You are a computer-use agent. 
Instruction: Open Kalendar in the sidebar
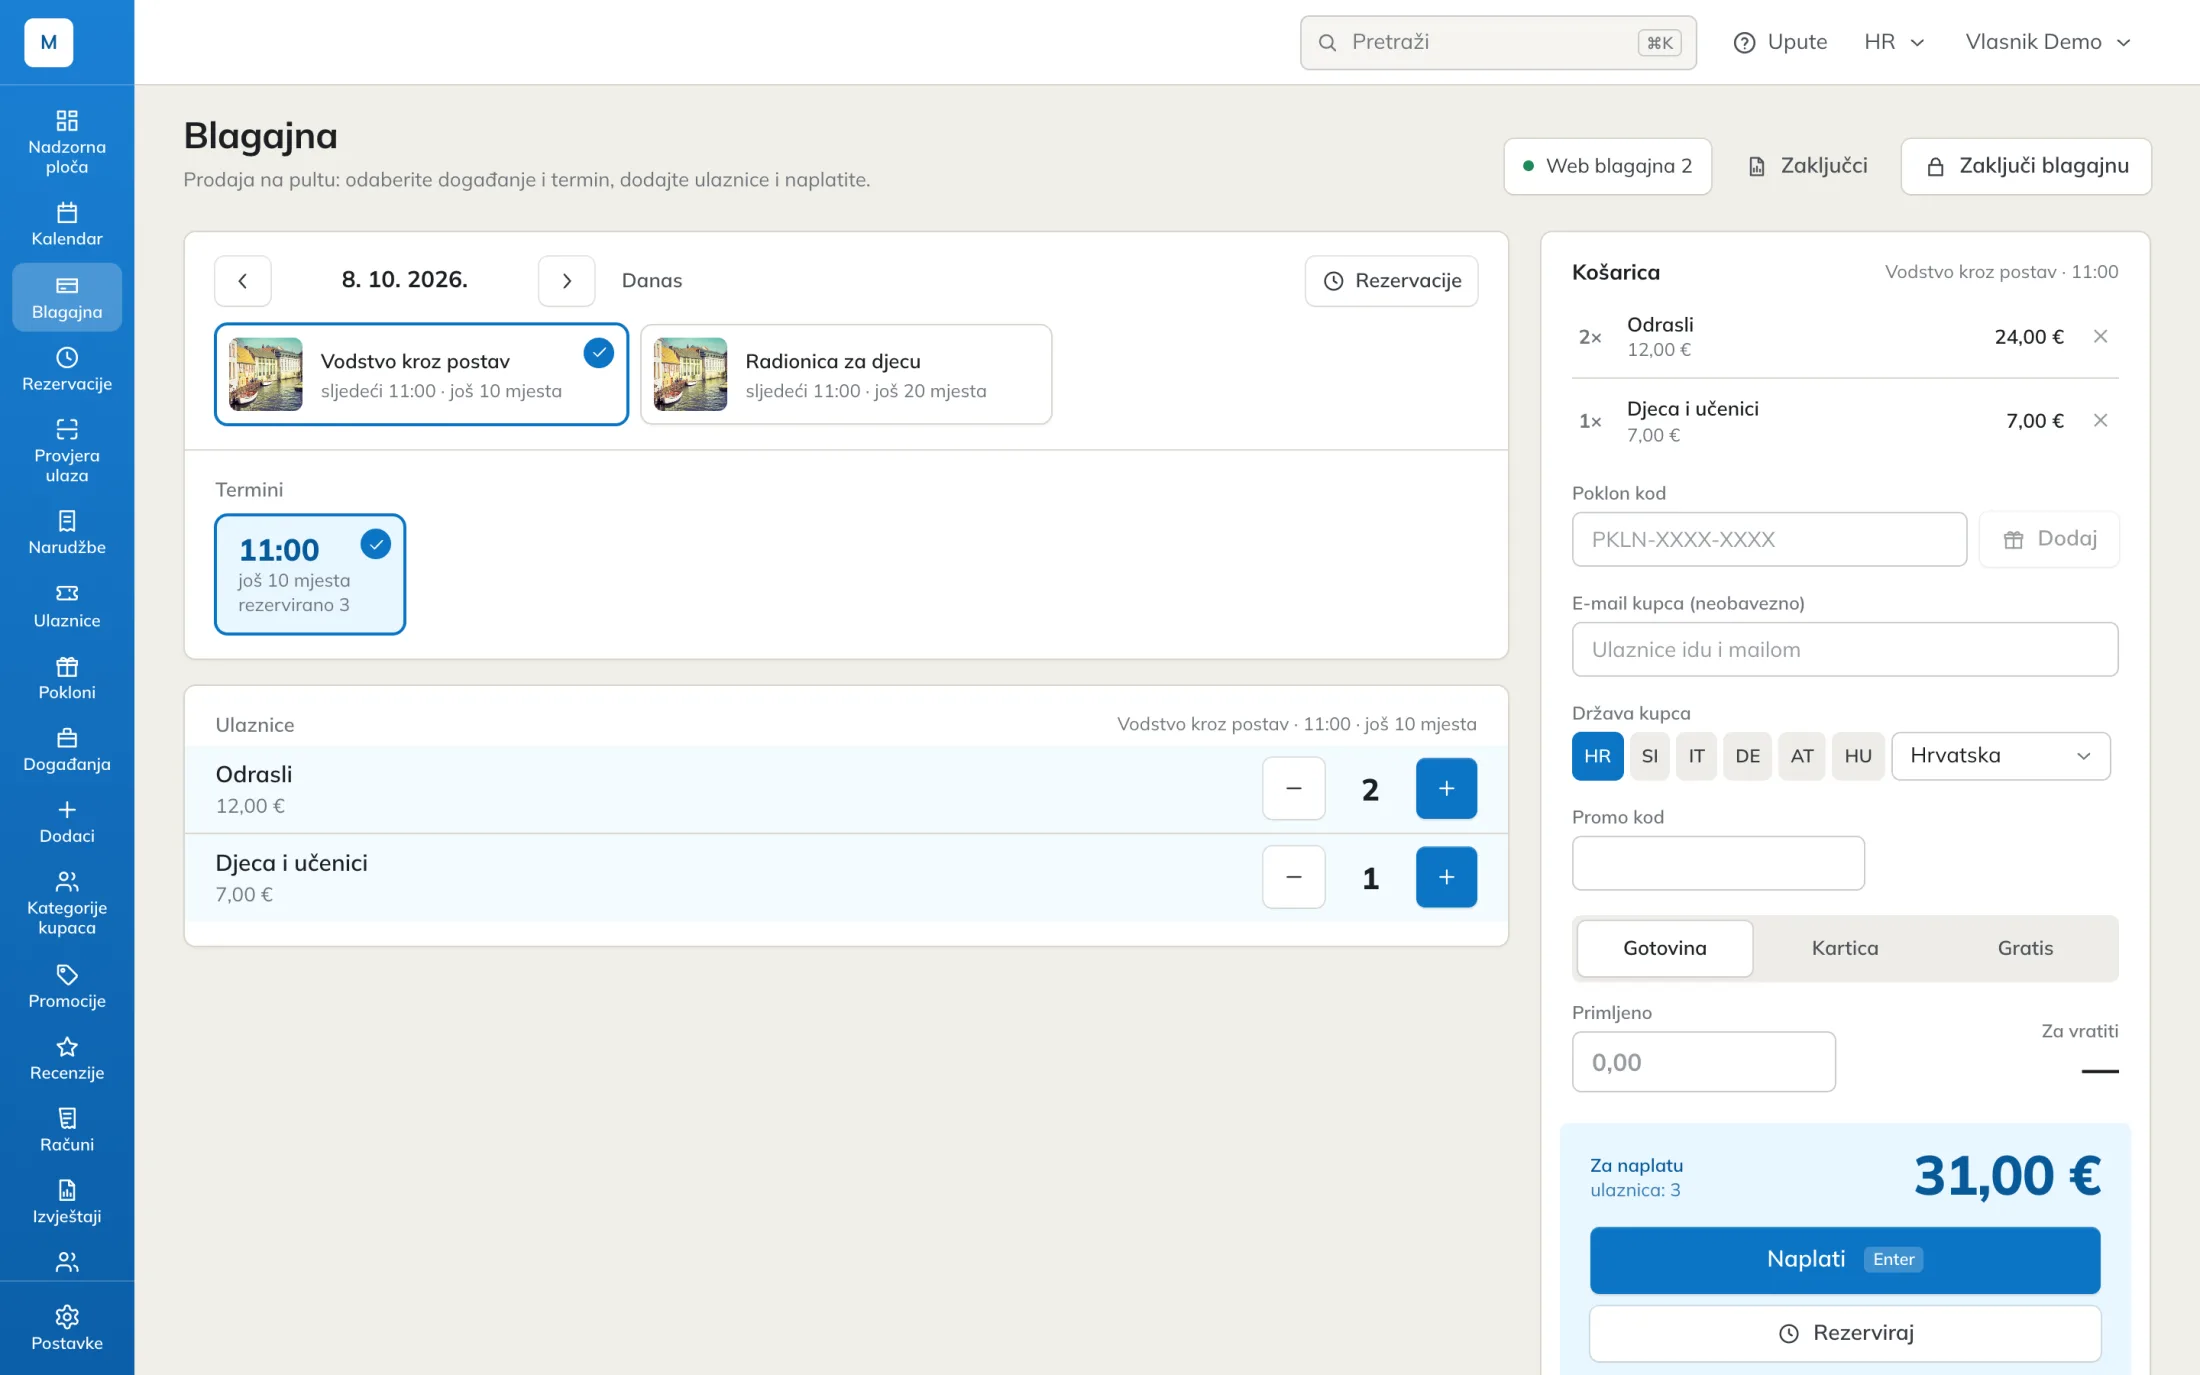point(67,225)
